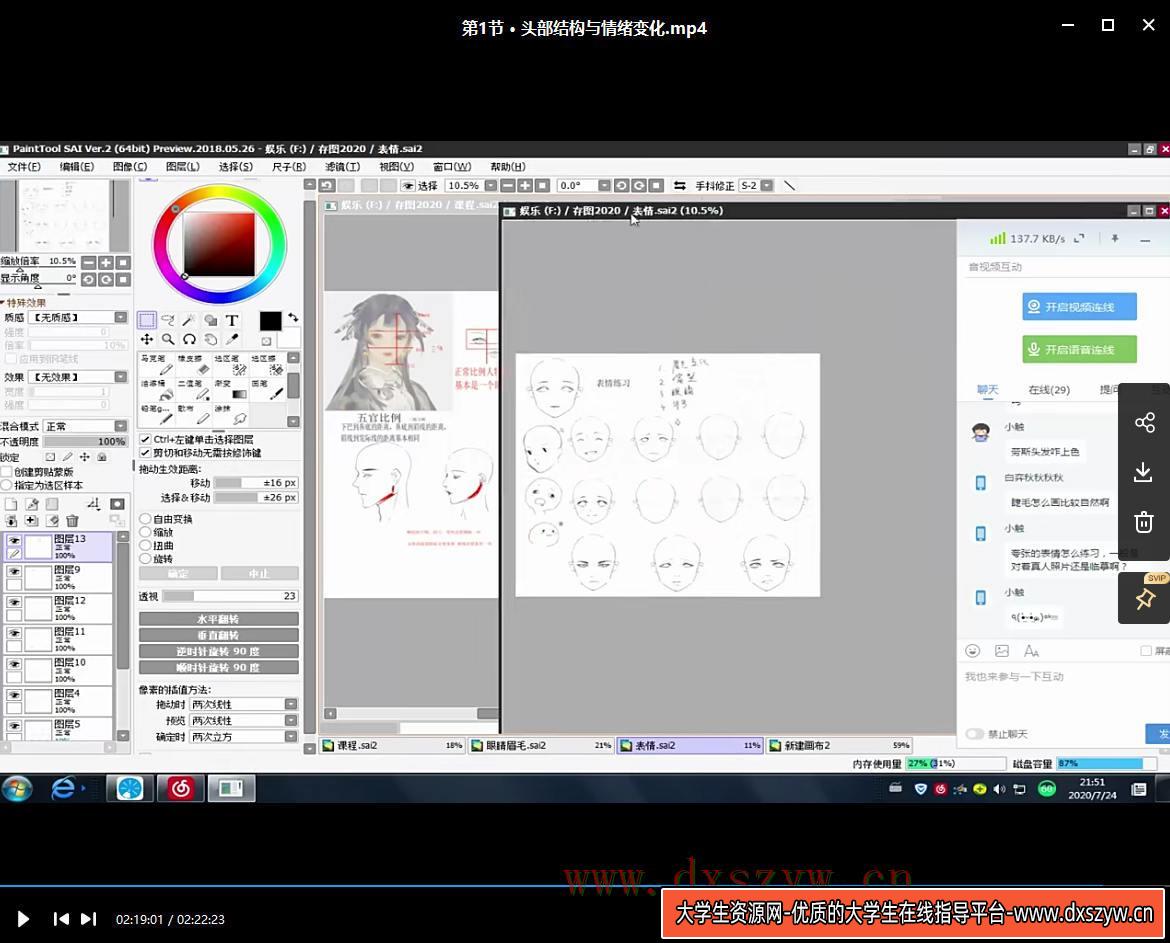Choose the 橡皮擦 eraser brush
The width and height of the screenshot is (1170, 943).
(x=193, y=365)
